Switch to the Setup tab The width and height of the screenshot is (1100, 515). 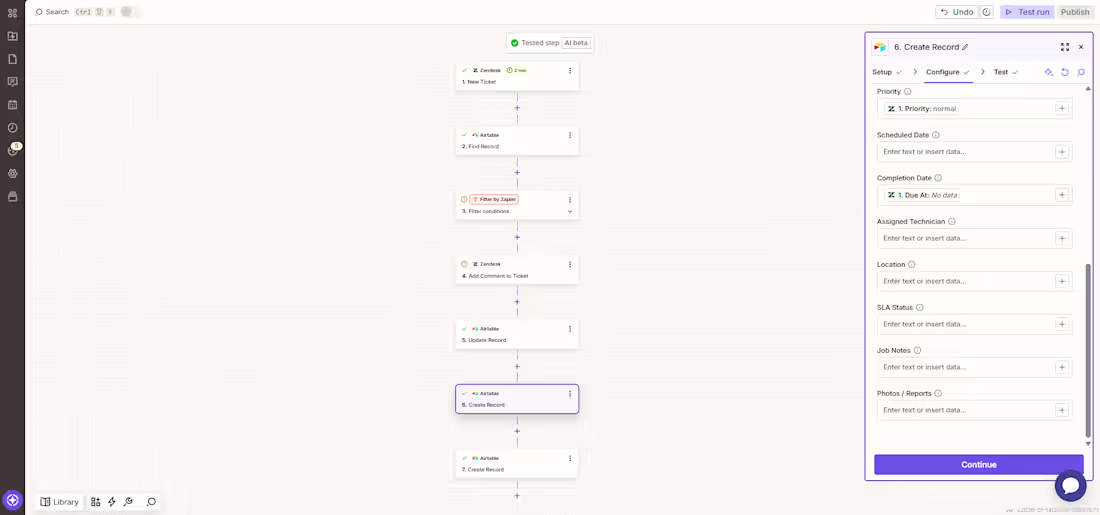(x=882, y=72)
